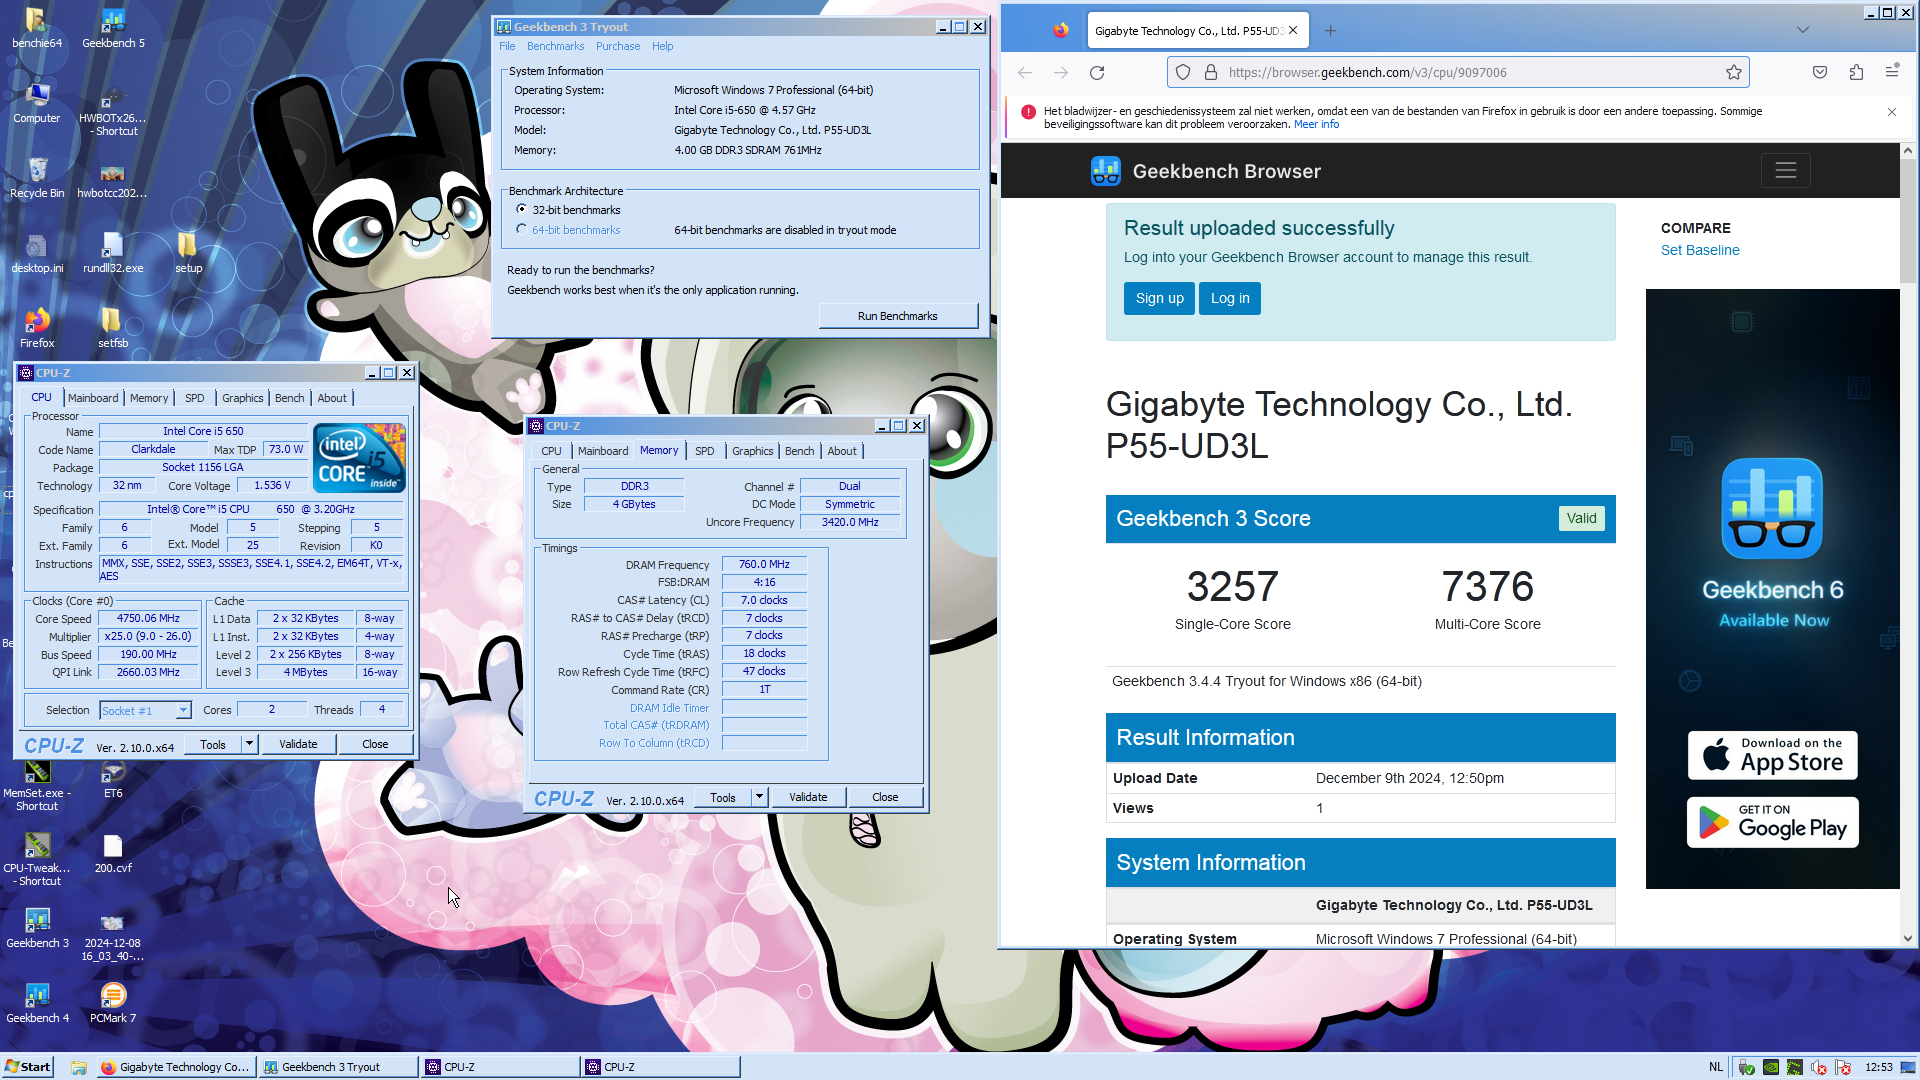Switch to the Mainboard tab in left CPU-Z window

pyautogui.click(x=93, y=398)
